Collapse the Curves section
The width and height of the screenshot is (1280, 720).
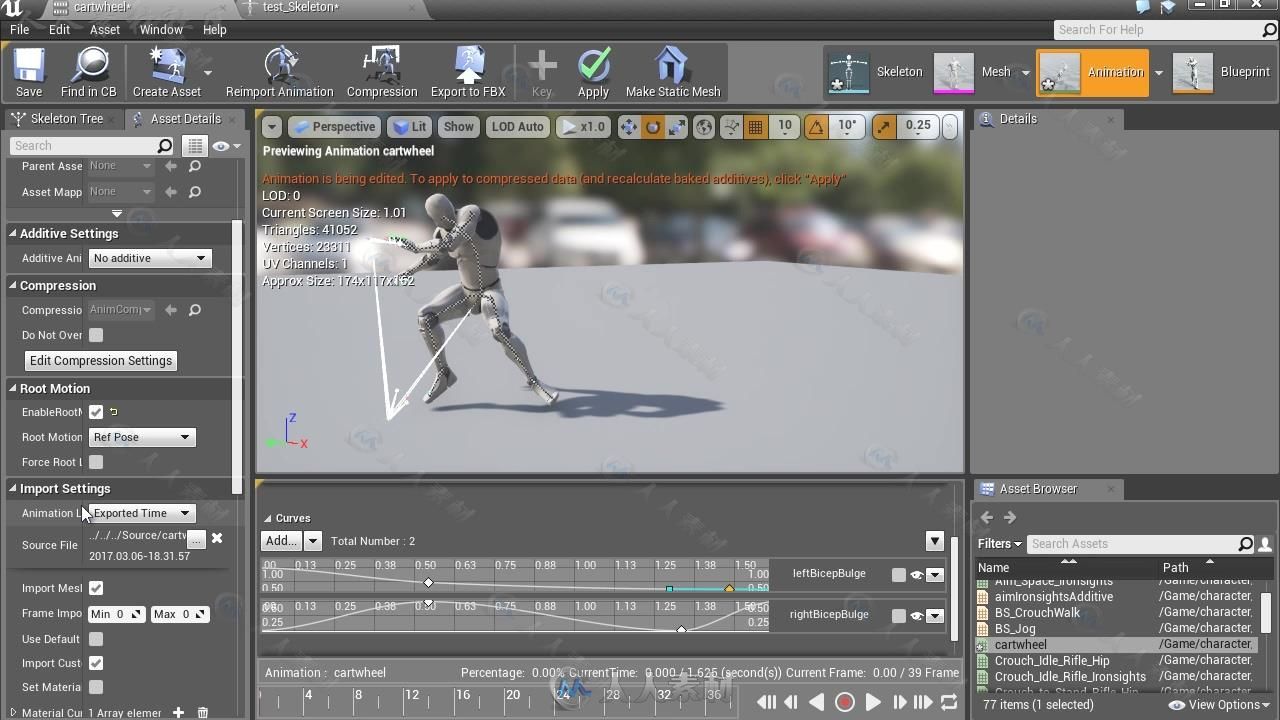268,518
